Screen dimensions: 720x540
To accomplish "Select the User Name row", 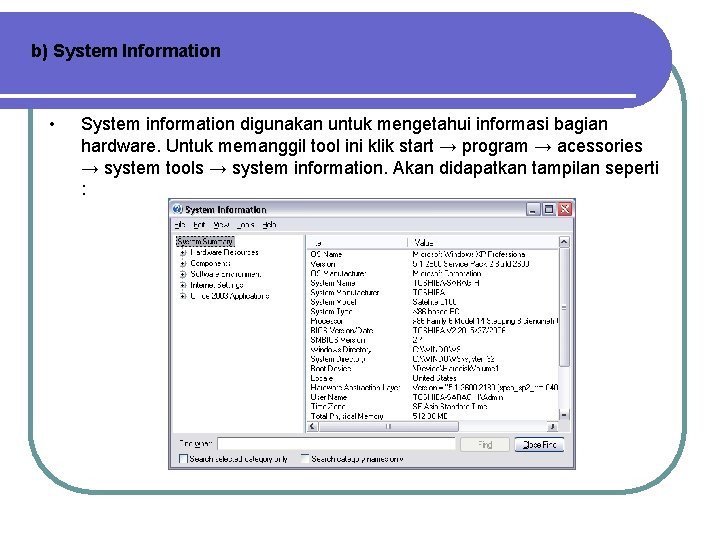I will tap(433, 397).
